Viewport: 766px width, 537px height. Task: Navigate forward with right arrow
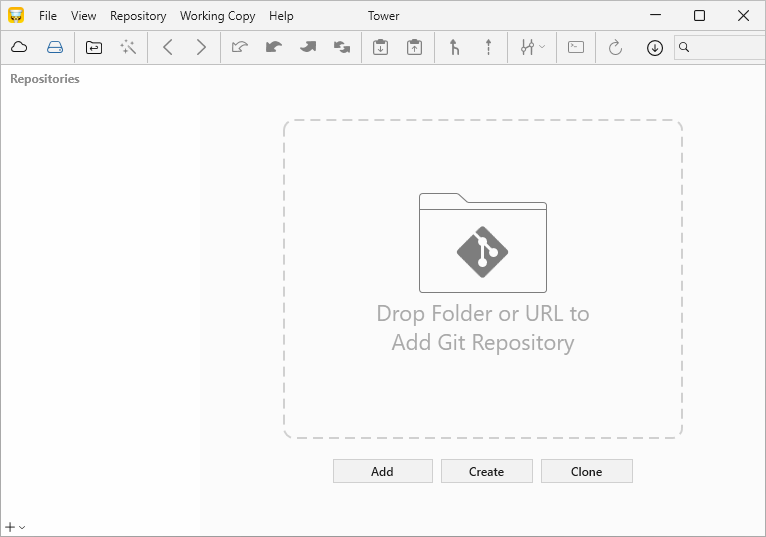201,47
